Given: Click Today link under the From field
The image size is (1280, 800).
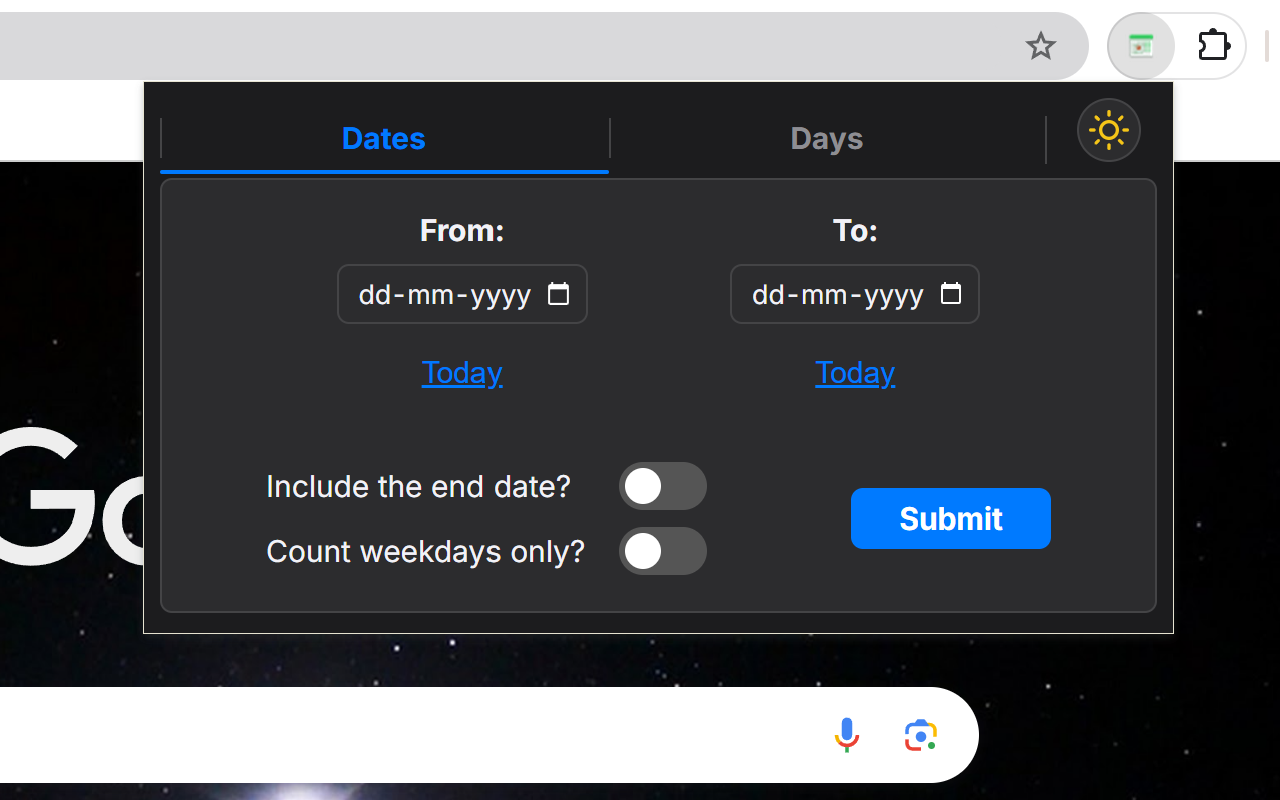Looking at the screenshot, I should [461, 372].
